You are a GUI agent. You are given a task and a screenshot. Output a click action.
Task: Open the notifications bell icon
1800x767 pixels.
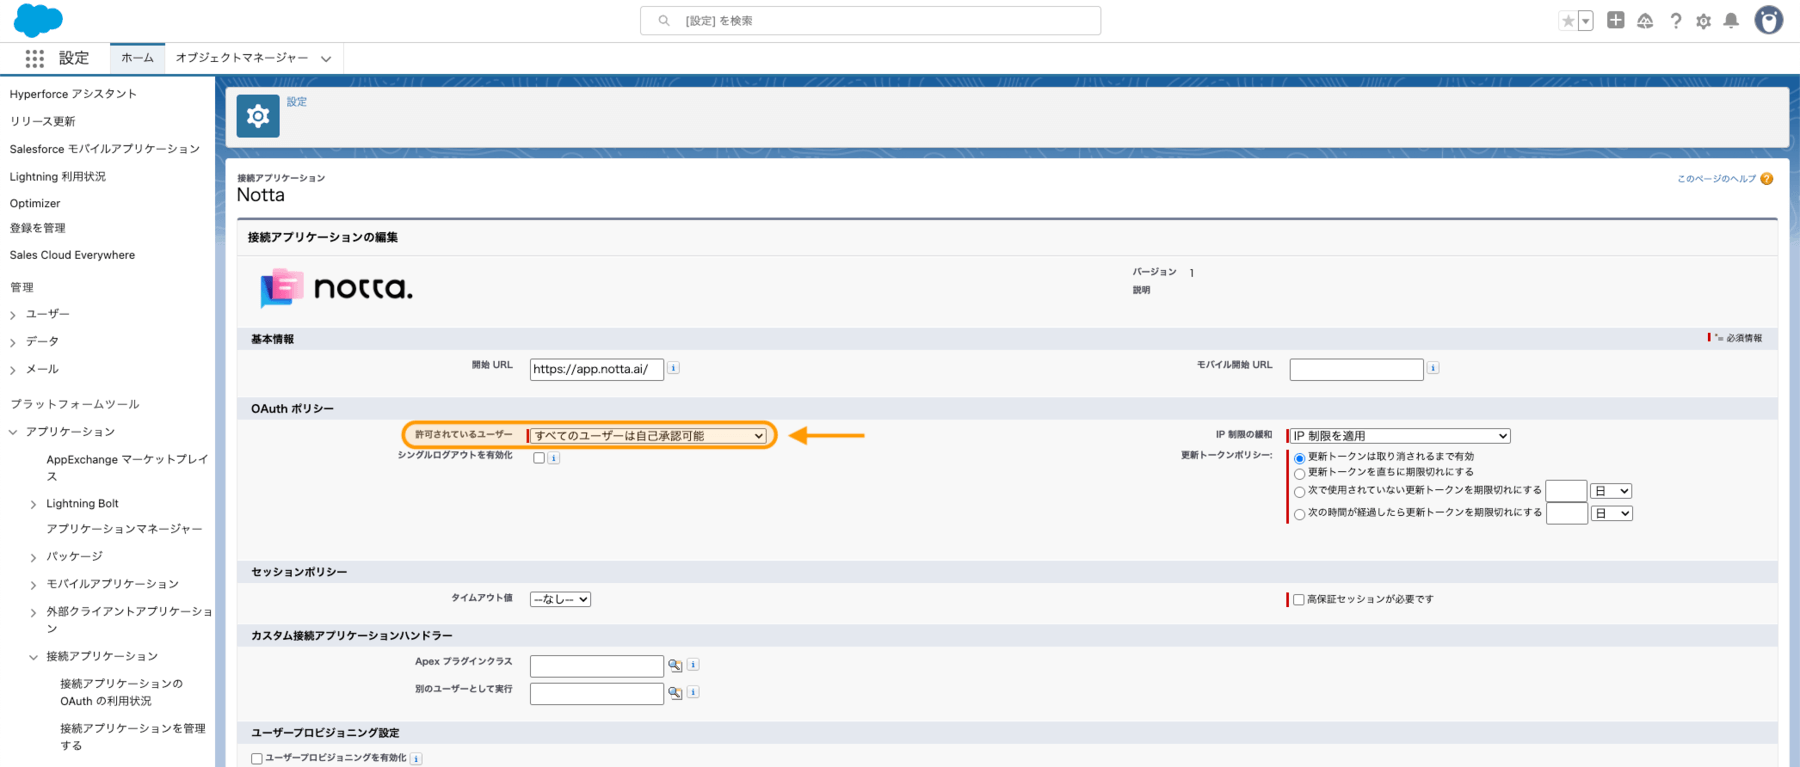[x=1732, y=21]
